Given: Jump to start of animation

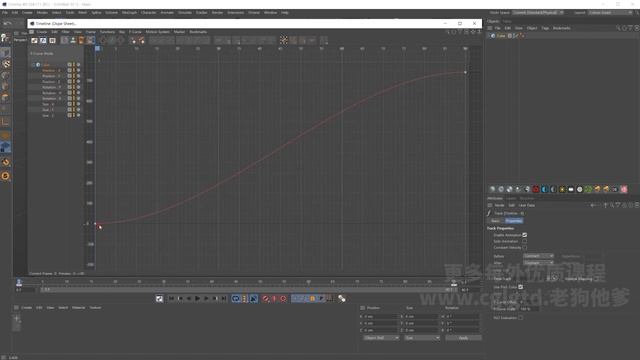Looking at the screenshot, I should 171,299.
